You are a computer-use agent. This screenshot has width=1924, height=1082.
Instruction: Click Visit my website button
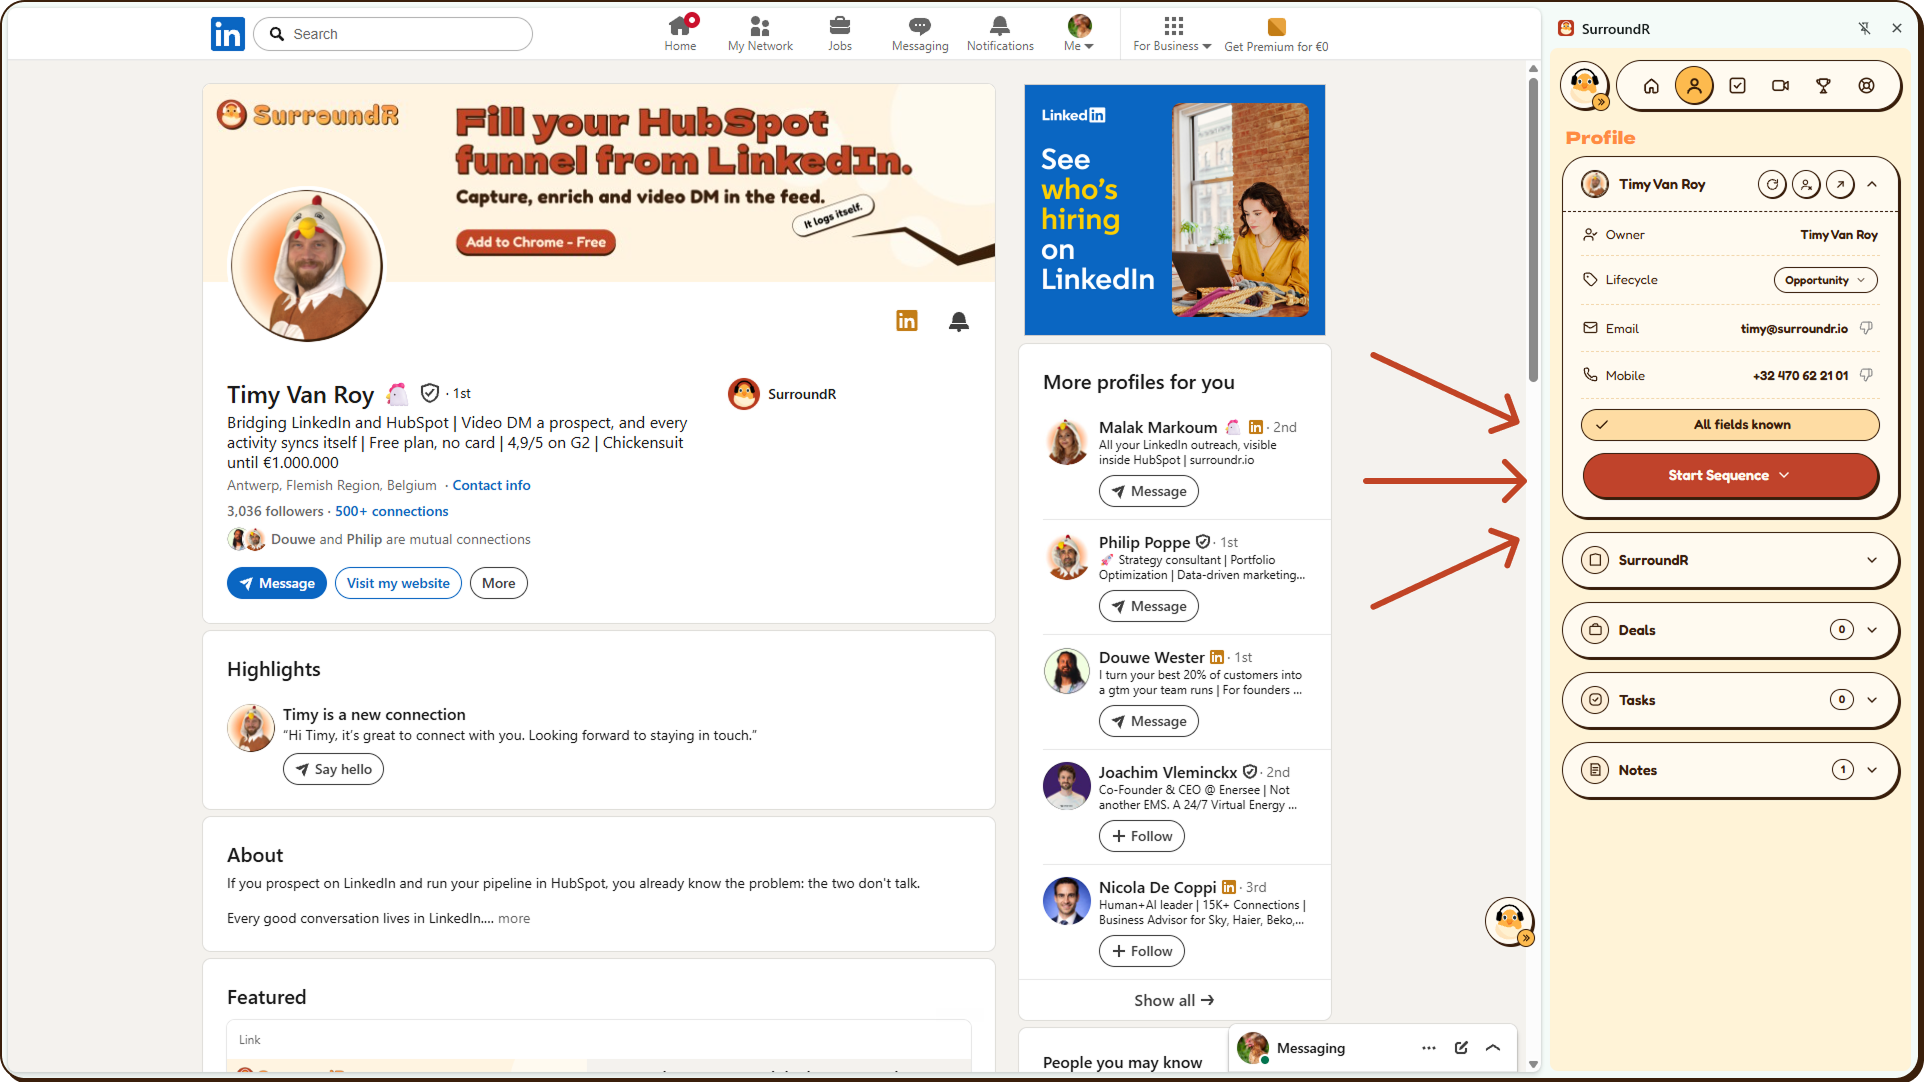tap(398, 583)
